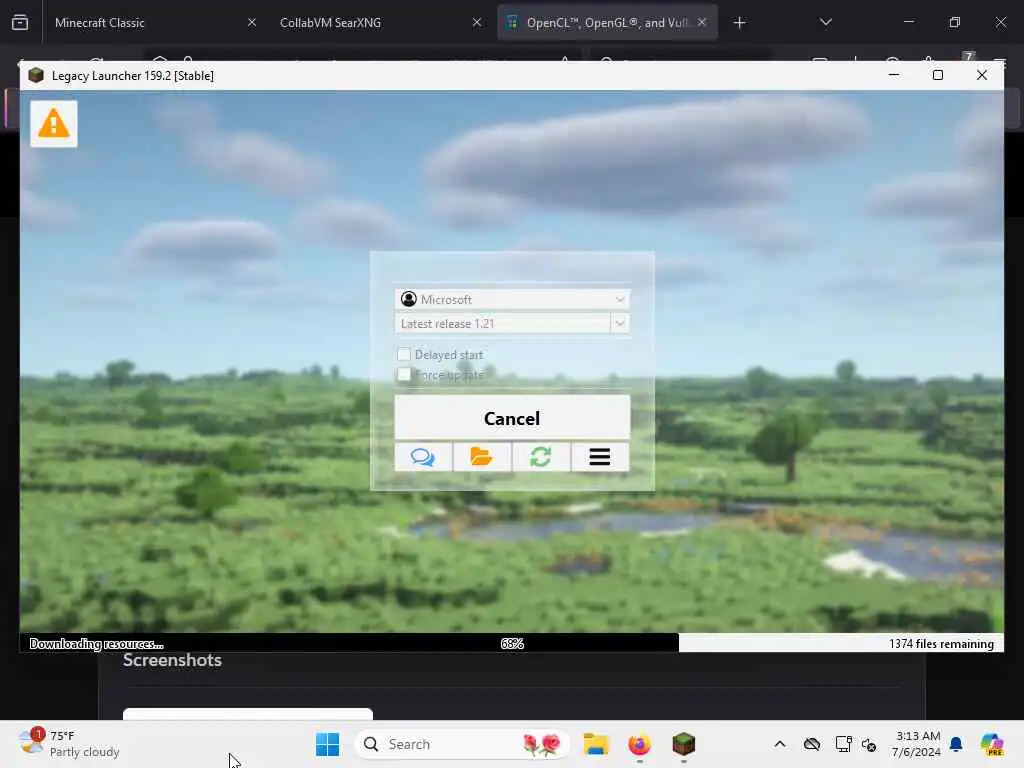This screenshot has width=1024, height=768.
Task: Close the CollabVM SearXNG tab
Action: click(x=477, y=23)
